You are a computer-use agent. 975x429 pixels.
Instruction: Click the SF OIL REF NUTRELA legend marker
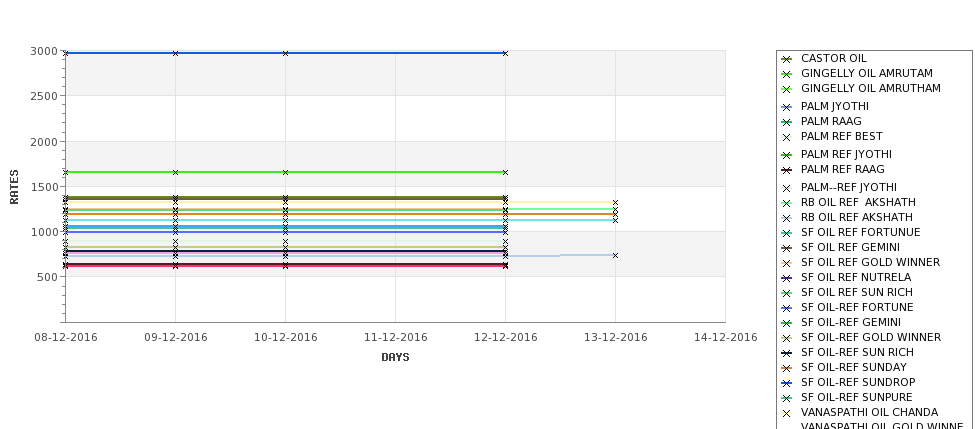[x=786, y=278]
